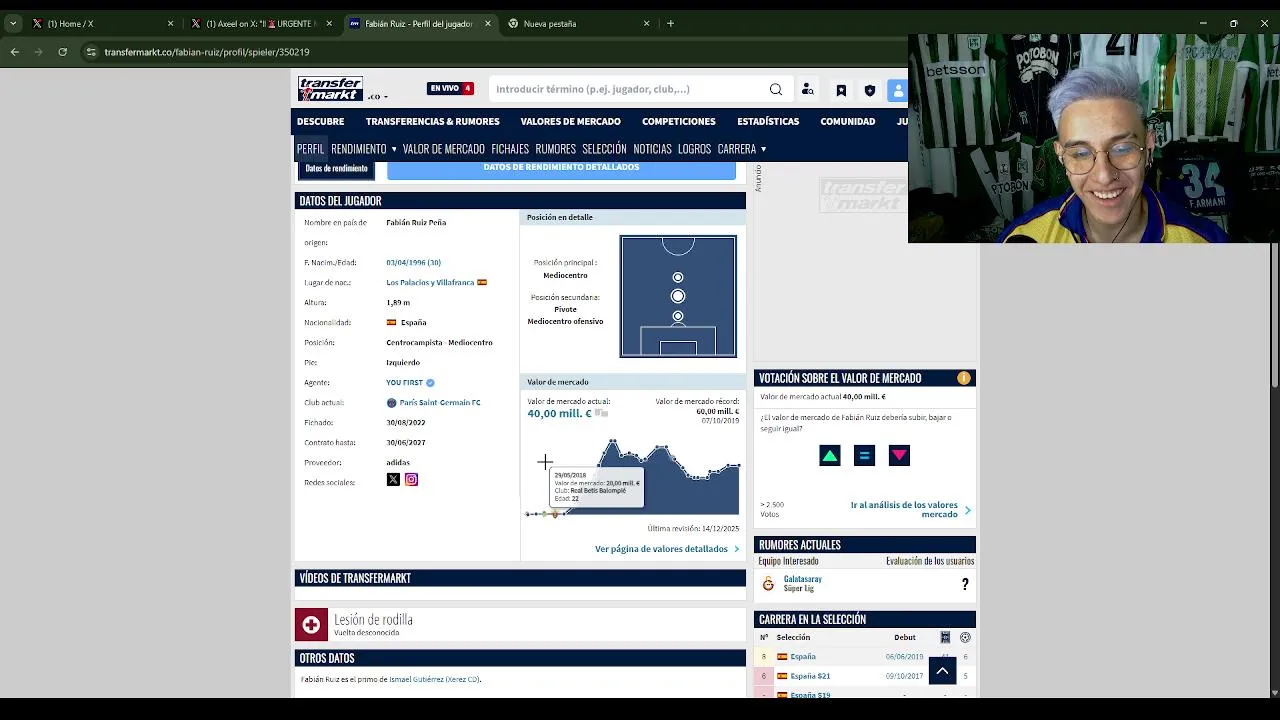
Task: Vote market value stays equal, blue icon
Action: pos(865,456)
